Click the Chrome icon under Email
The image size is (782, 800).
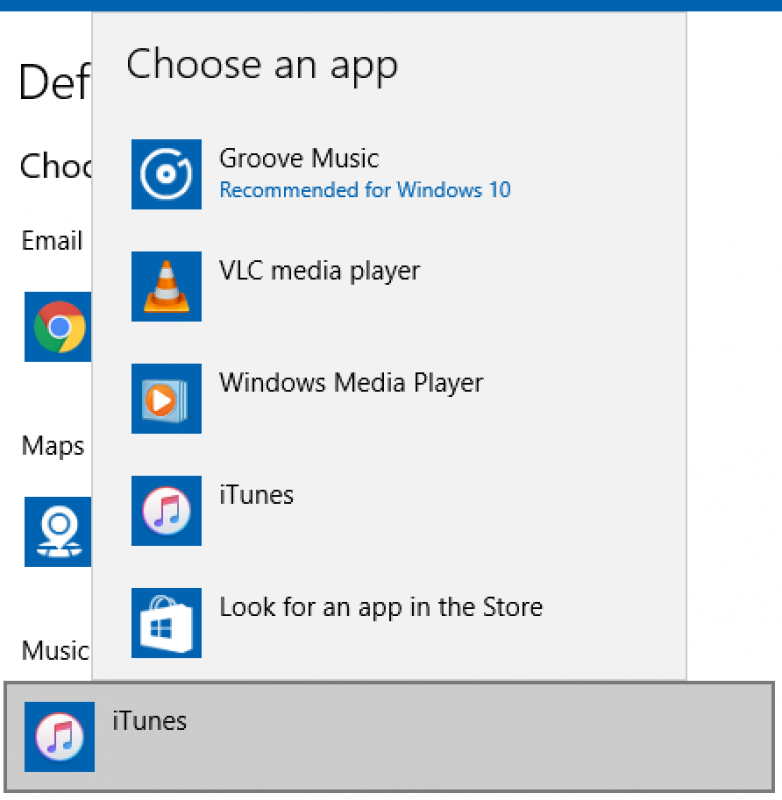[x=58, y=327]
